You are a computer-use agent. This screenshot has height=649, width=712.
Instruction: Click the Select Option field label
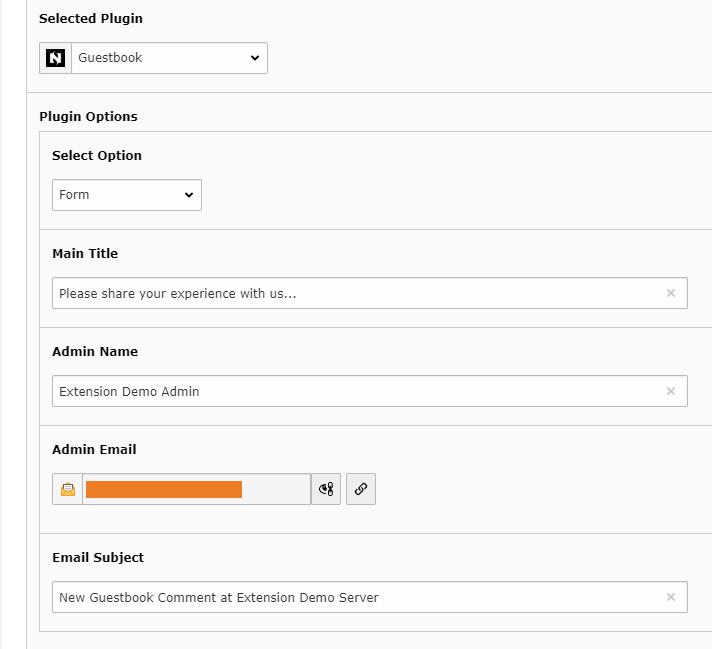pyautogui.click(x=97, y=155)
